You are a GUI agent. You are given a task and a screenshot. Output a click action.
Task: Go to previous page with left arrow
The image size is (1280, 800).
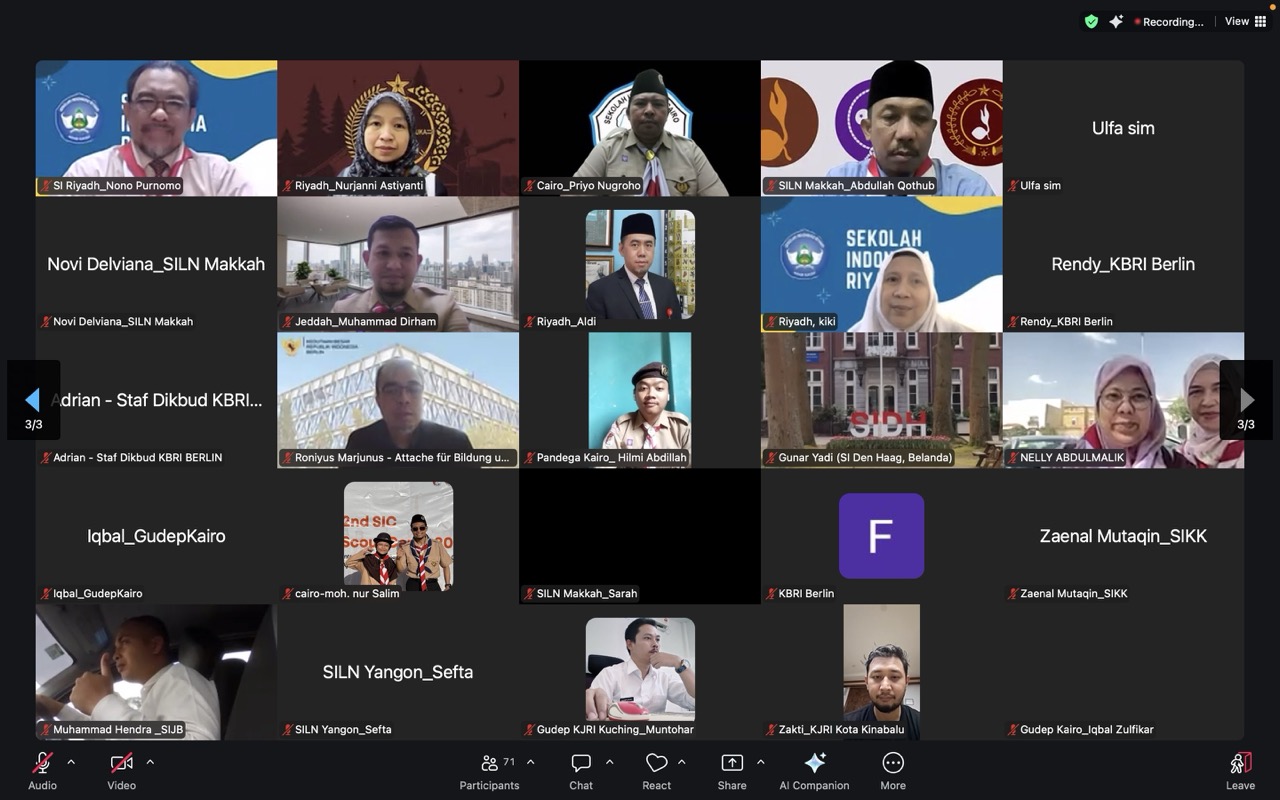[33, 400]
